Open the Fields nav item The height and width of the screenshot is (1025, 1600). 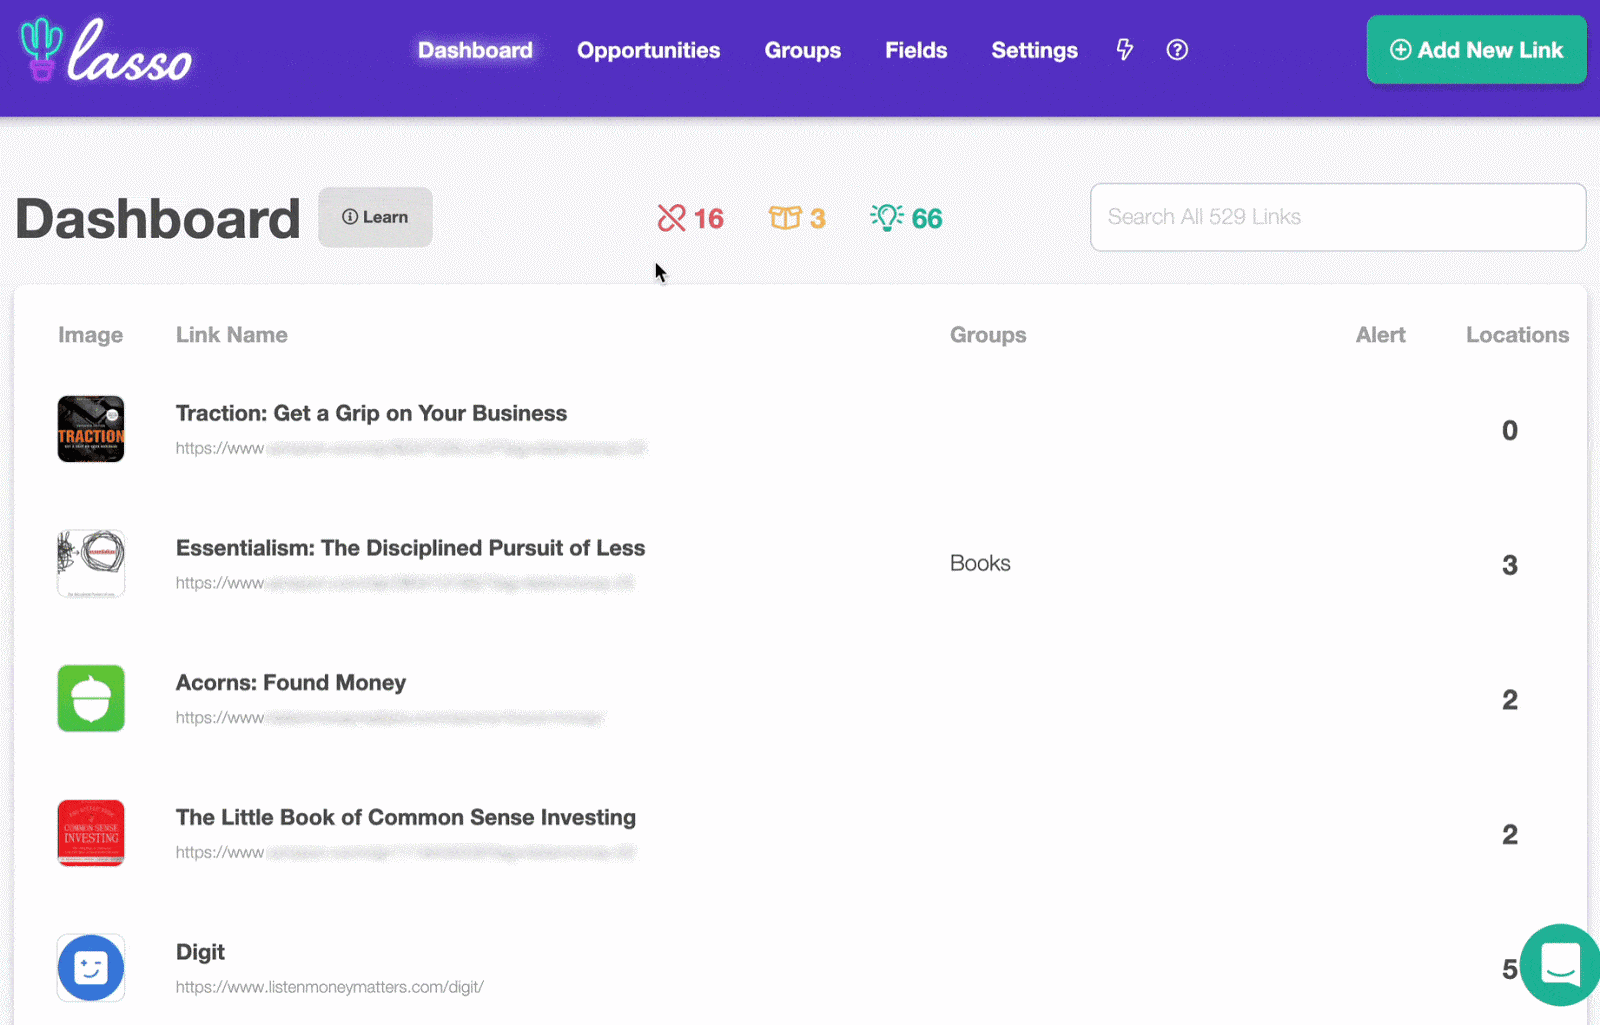pyautogui.click(x=916, y=50)
